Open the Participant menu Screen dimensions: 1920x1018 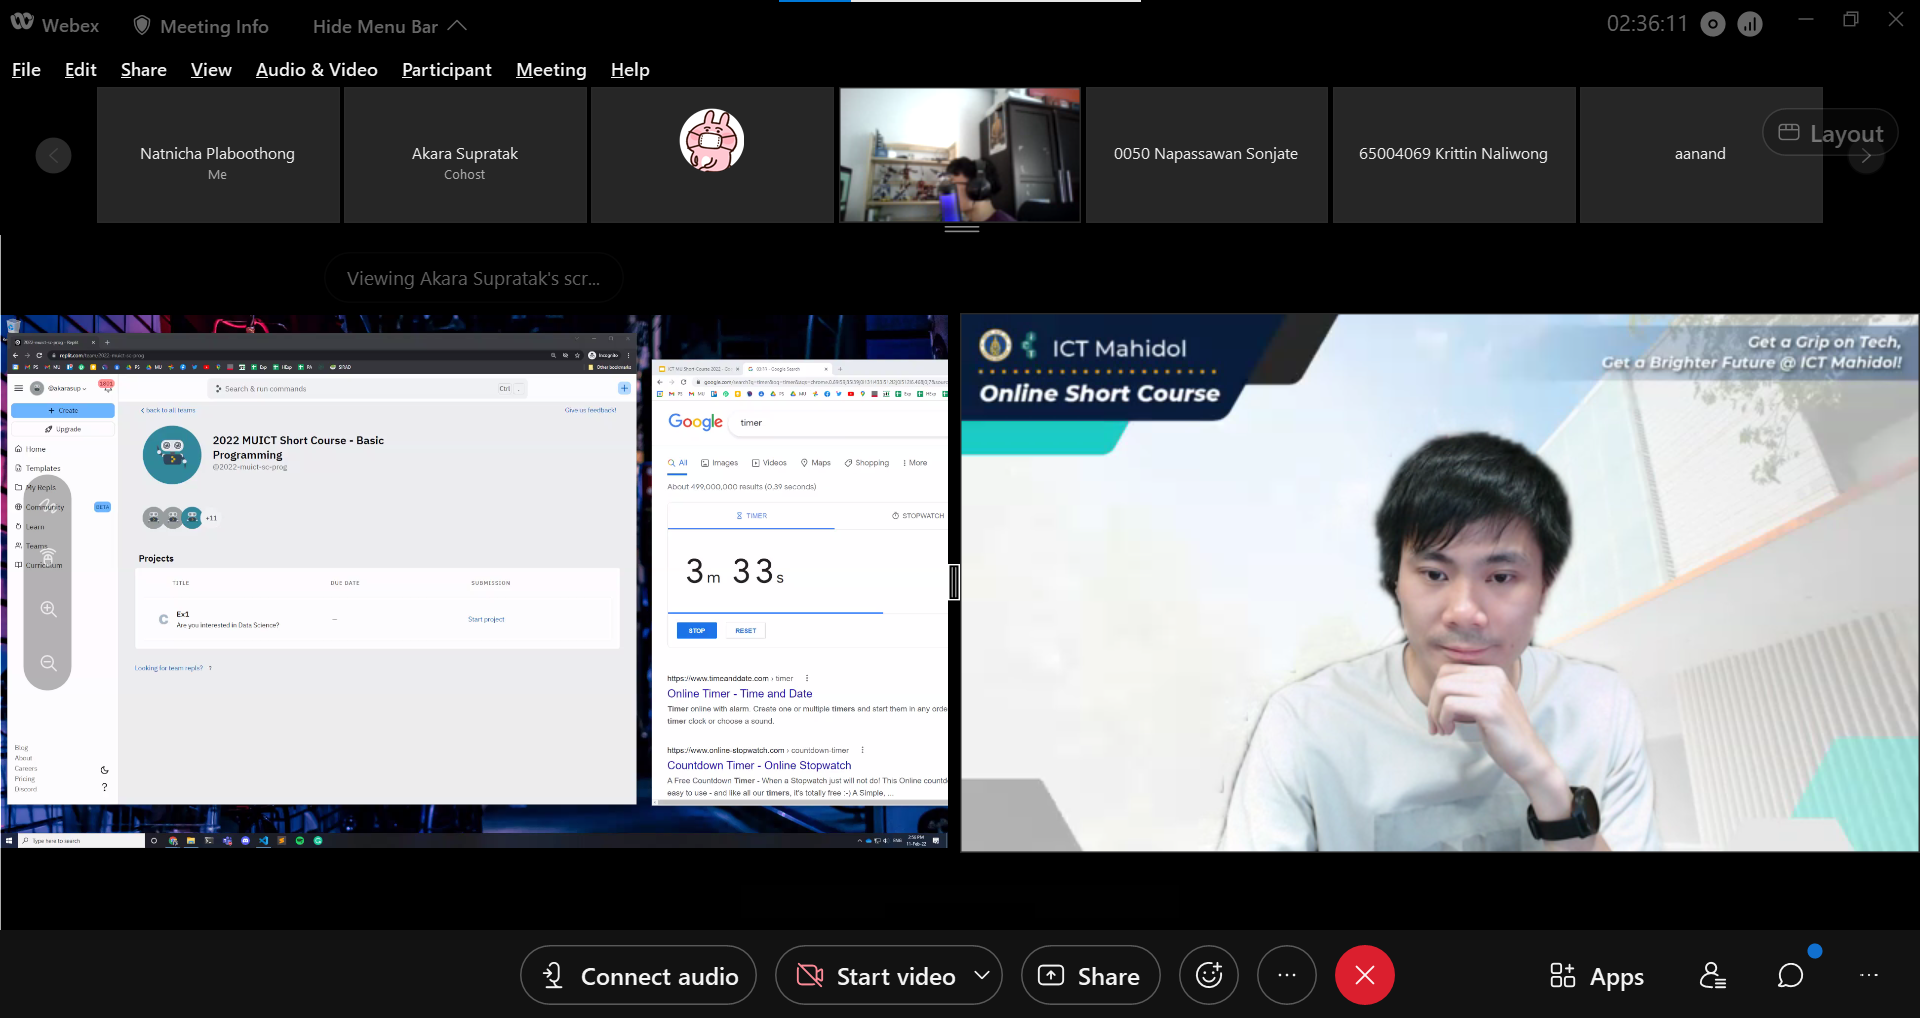tap(446, 70)
